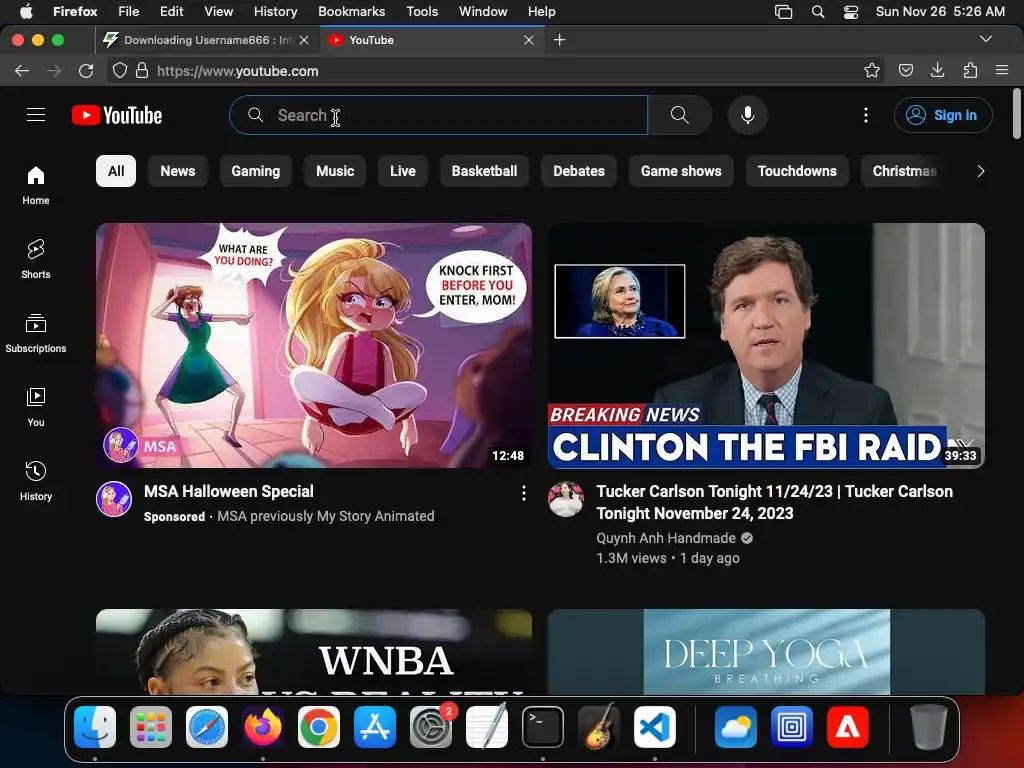The height and width of the screenshot is (768, 1024).
Task: View site security lock info
Action: [142, 71]
